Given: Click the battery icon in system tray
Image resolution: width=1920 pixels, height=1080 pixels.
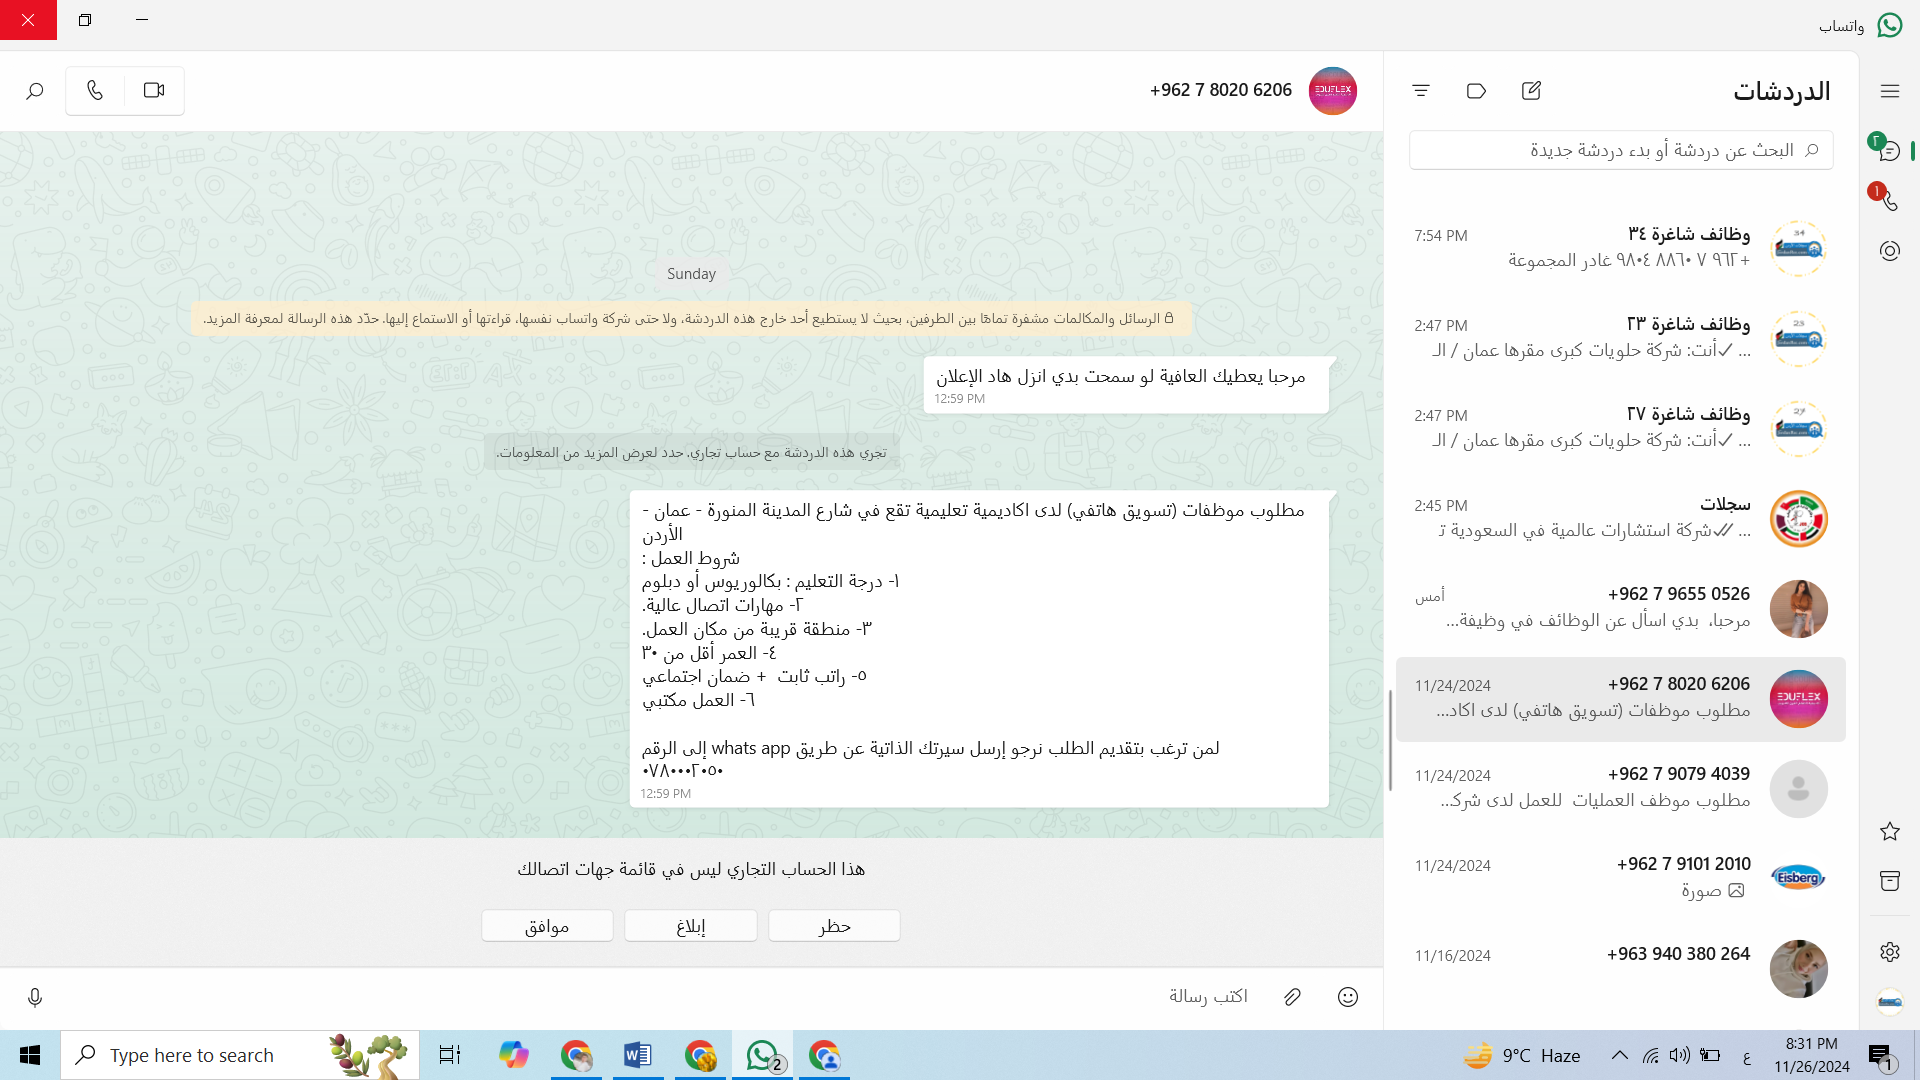Looking at the screenshot, I should coord(1710,1055).
